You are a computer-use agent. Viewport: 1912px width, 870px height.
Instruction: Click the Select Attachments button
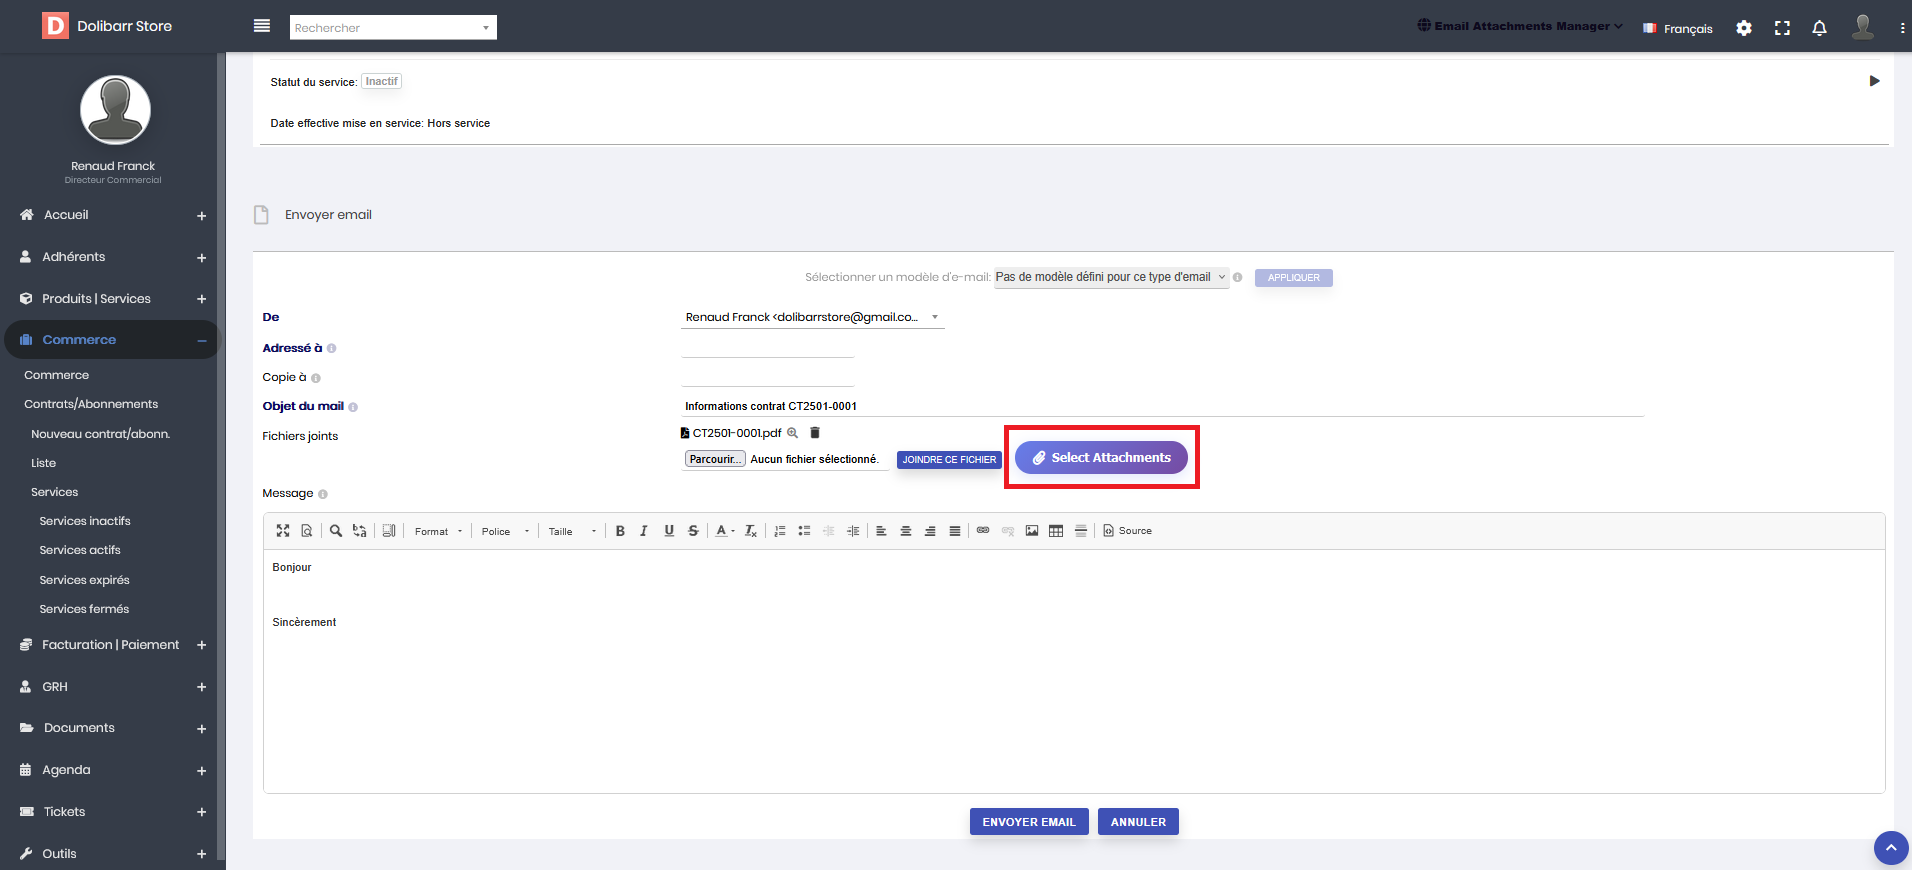point(1101,457)
